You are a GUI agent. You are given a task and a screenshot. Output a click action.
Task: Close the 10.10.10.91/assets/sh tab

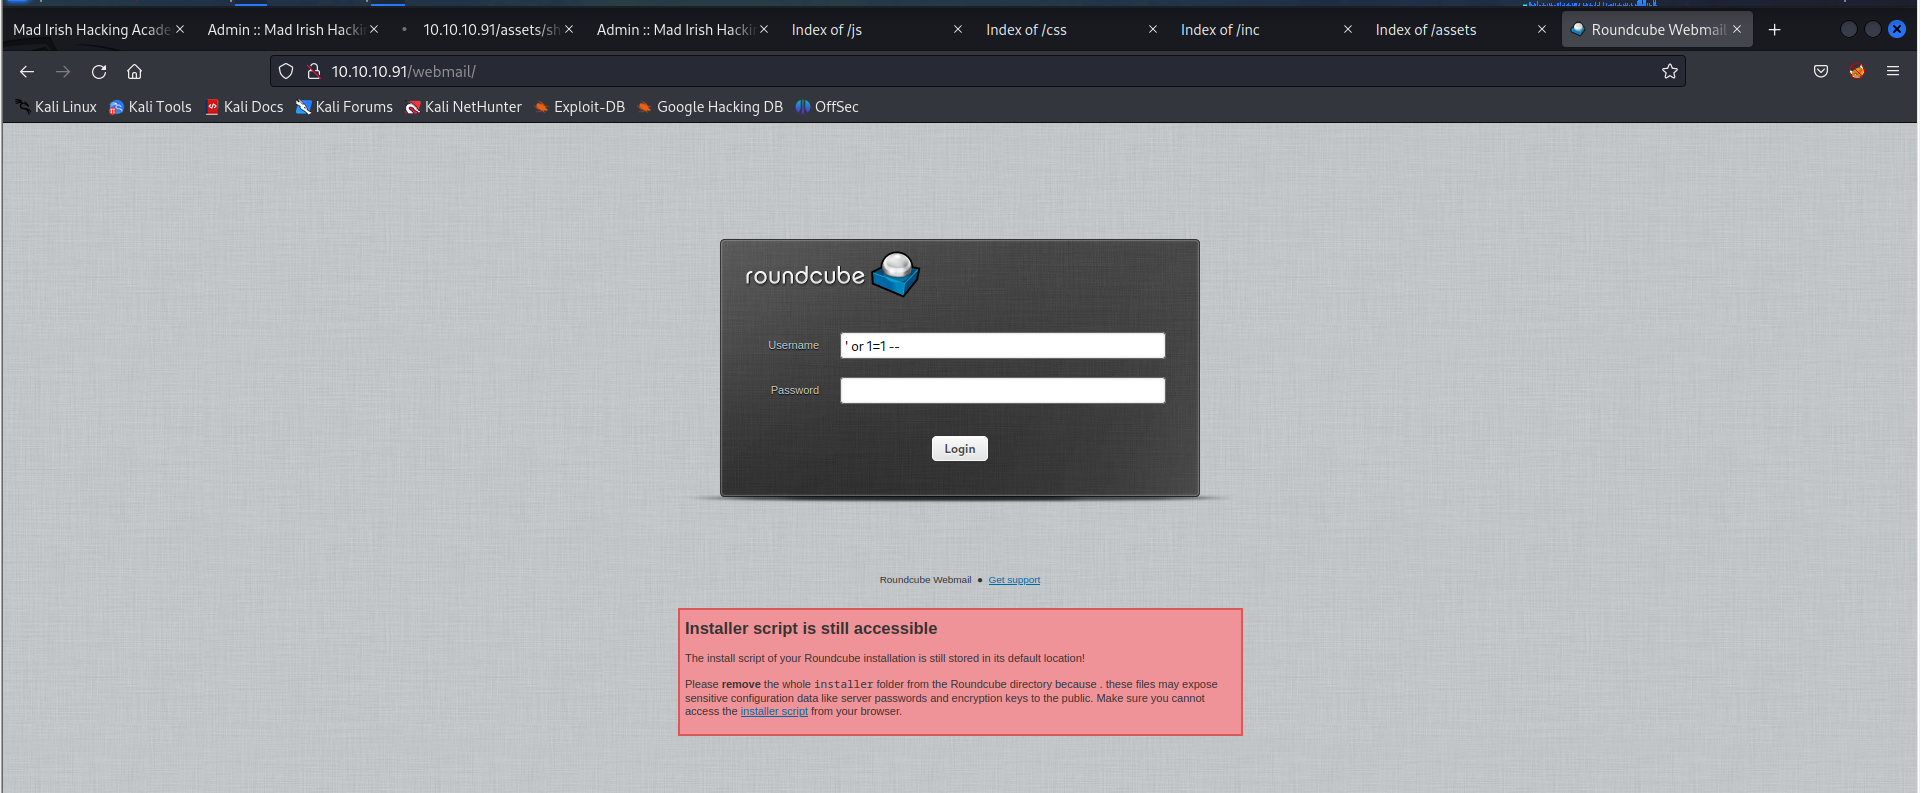[x=569, y=30]
